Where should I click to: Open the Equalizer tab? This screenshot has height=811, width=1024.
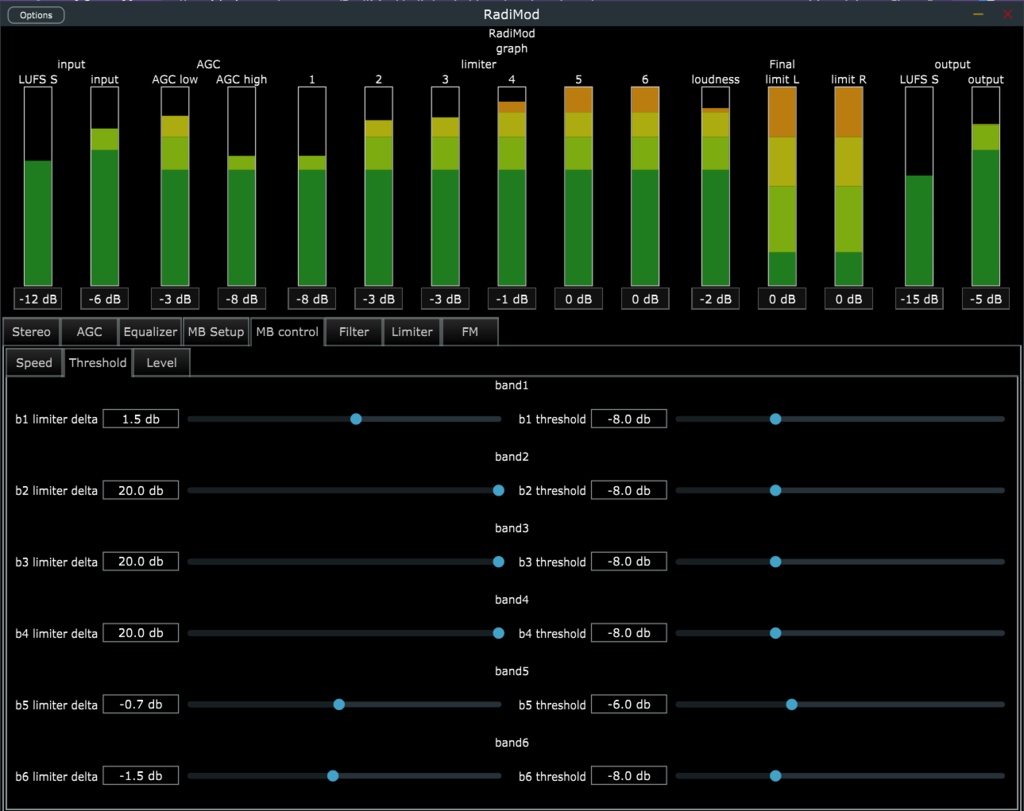click(x=150, y=332)
